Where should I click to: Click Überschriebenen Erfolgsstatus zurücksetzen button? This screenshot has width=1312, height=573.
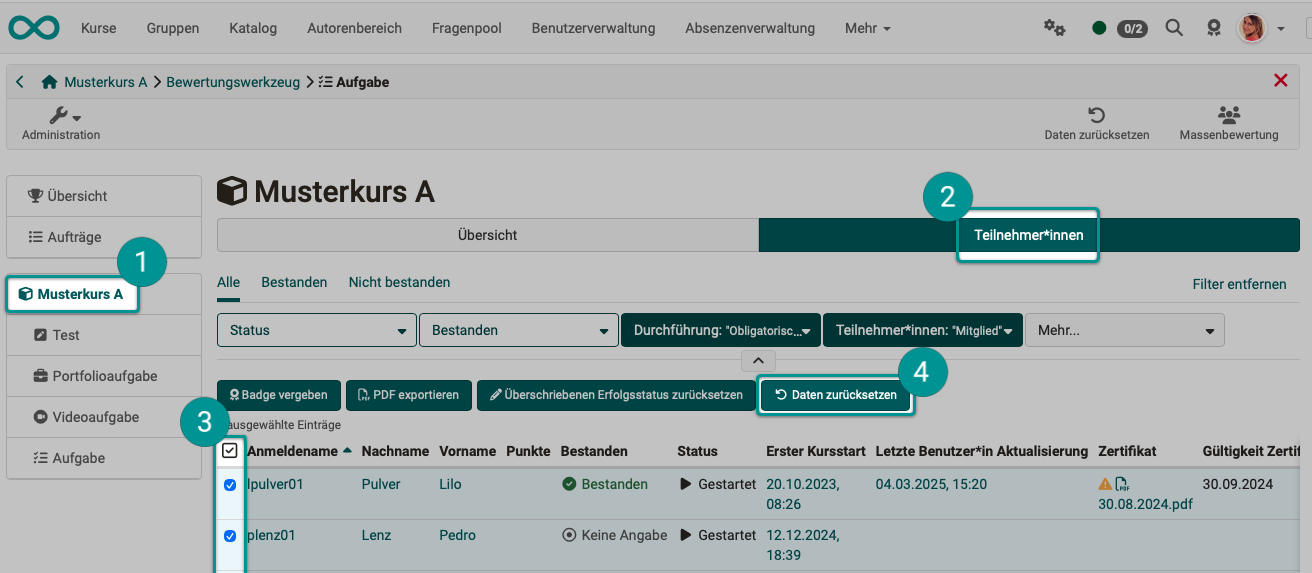coord(615,395)
